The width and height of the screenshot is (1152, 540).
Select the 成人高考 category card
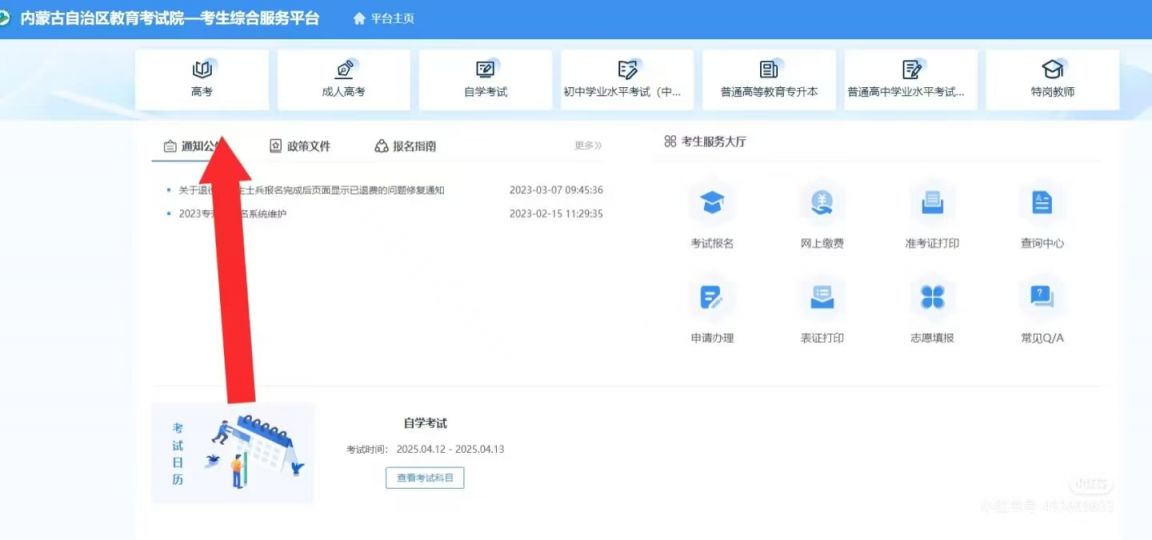pyautogui.click(x=344, y=79)
